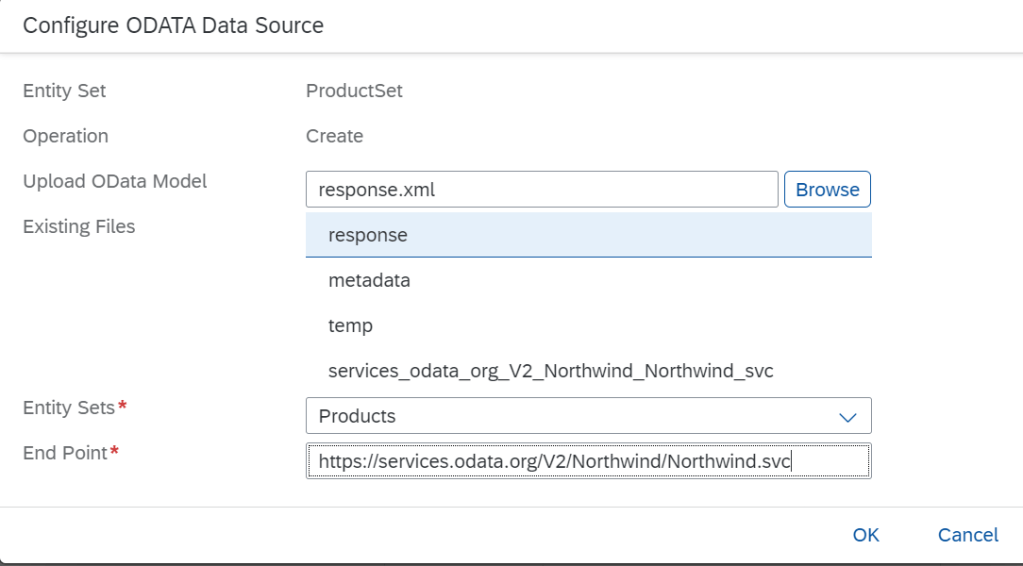Choose 'metadata' from existing files list
Image resolution: width=1023 pixels, height=566 pixels.
(x=588, y=281)
